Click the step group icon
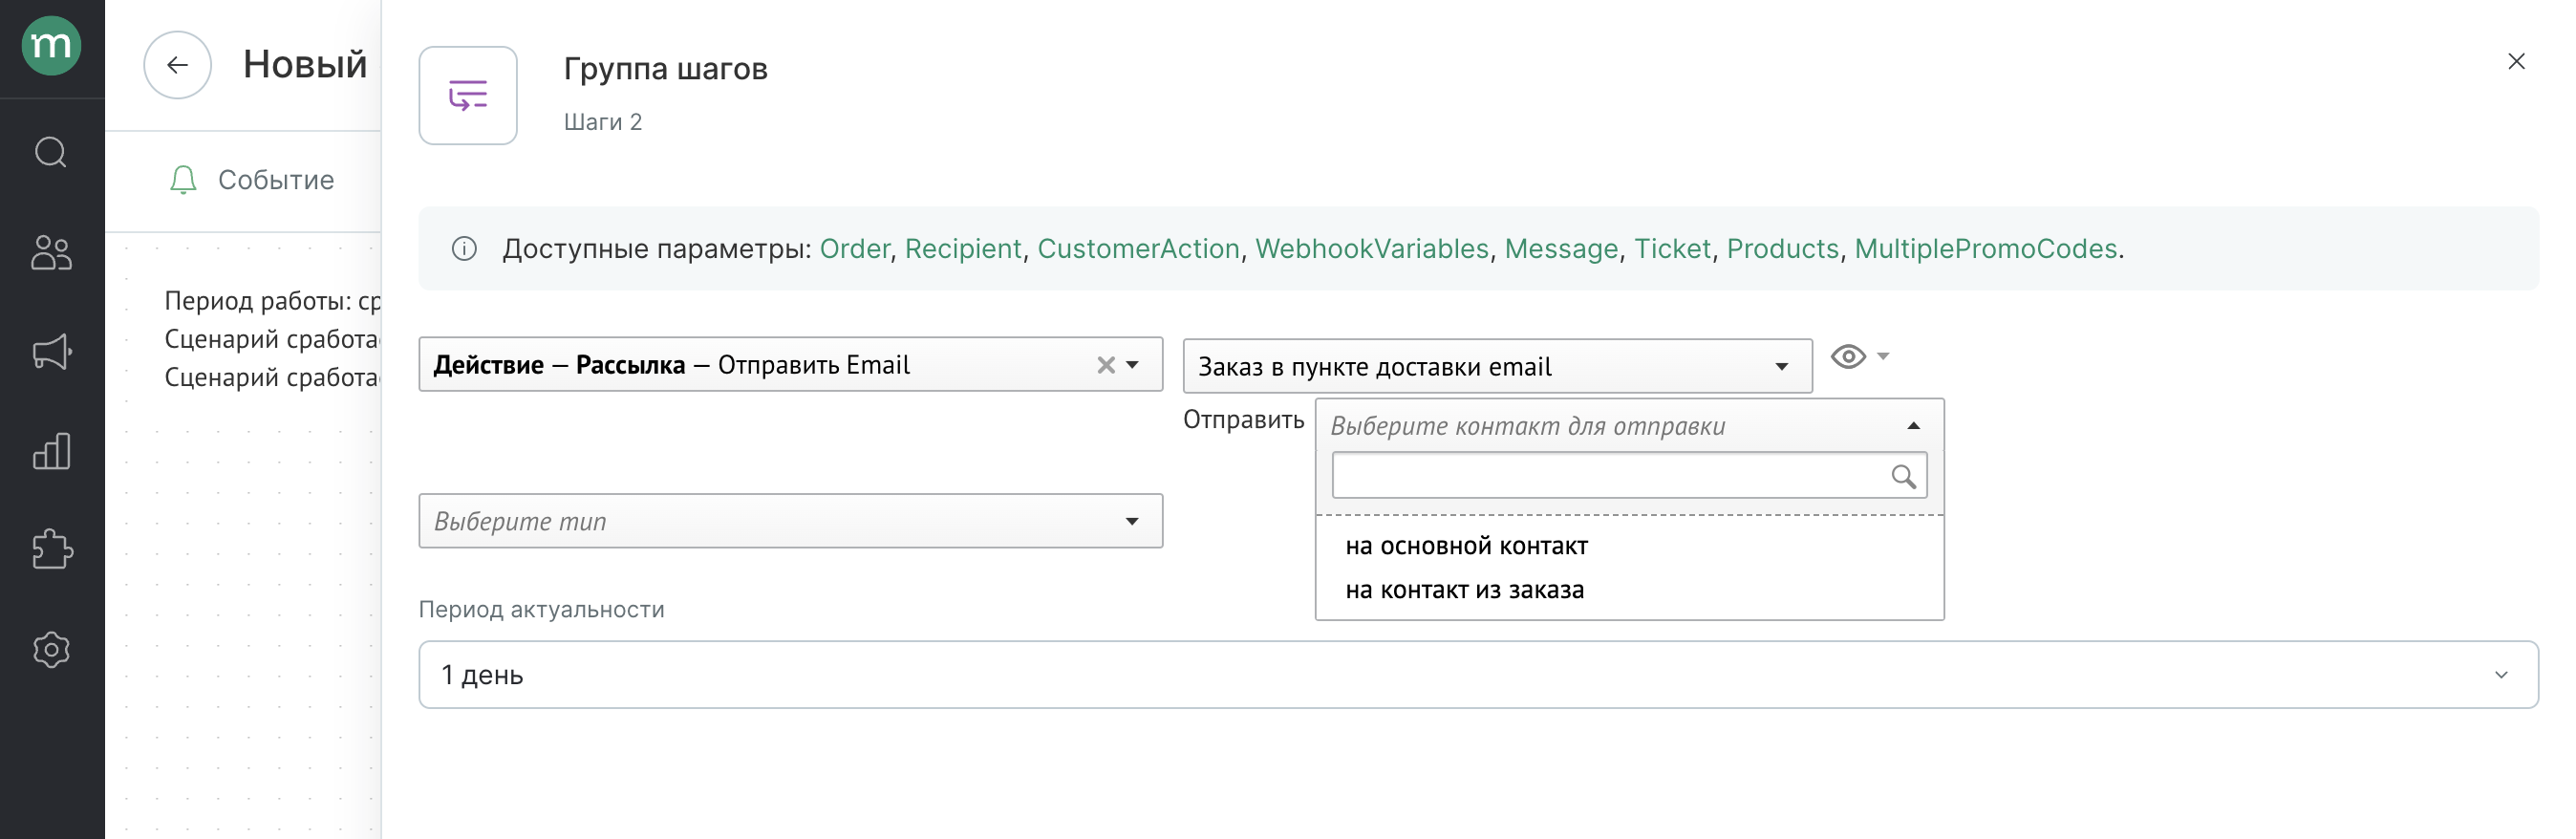 [x=468, y=96]
